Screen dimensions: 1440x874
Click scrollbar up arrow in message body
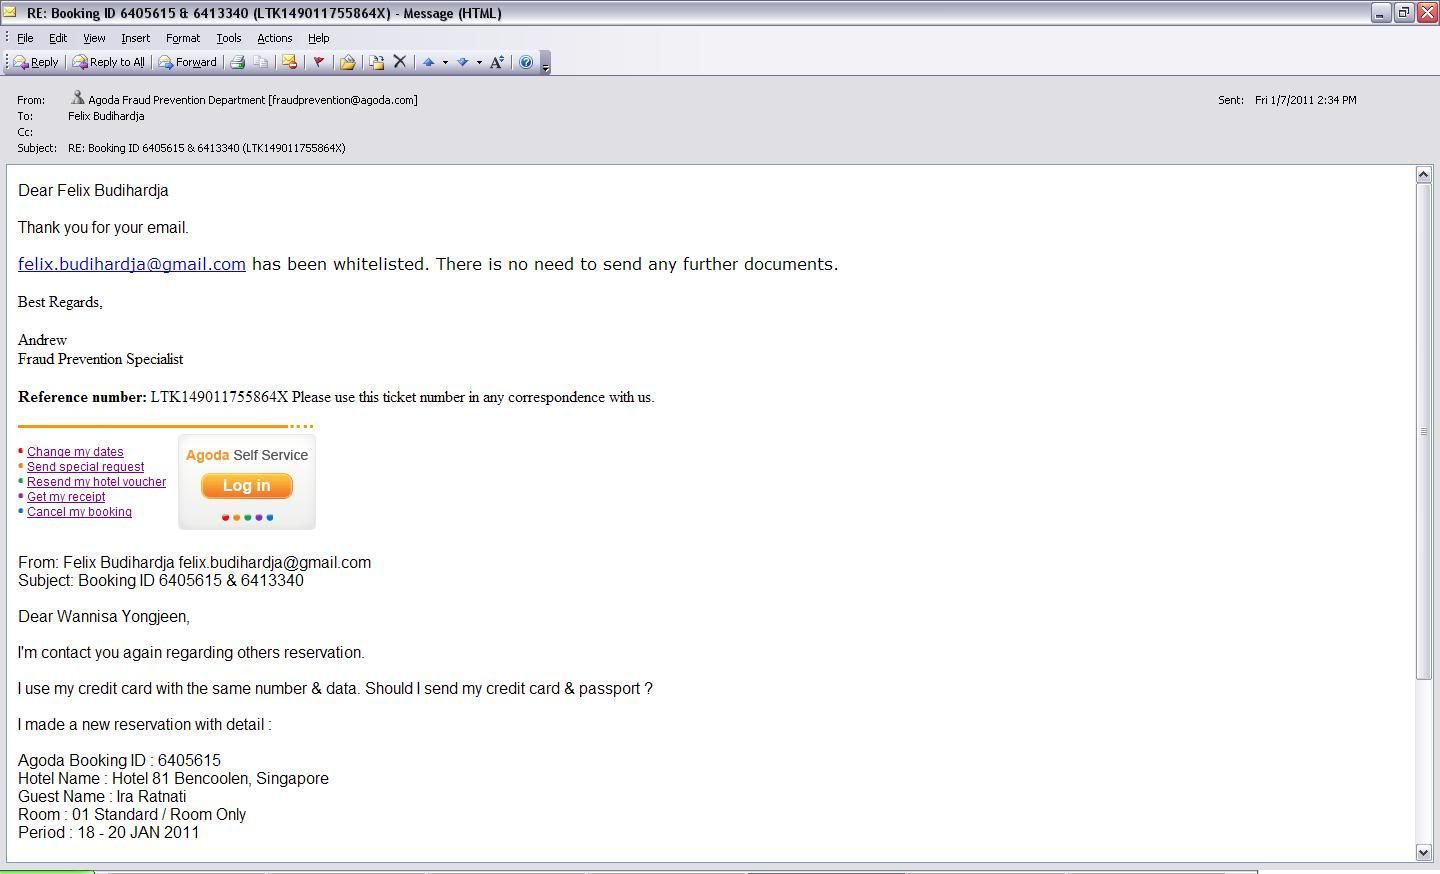point(1424,175)
